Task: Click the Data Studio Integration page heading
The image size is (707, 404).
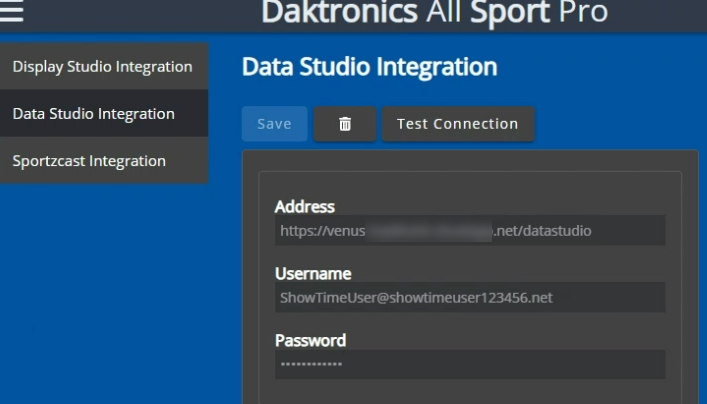Action: (369, 67)
